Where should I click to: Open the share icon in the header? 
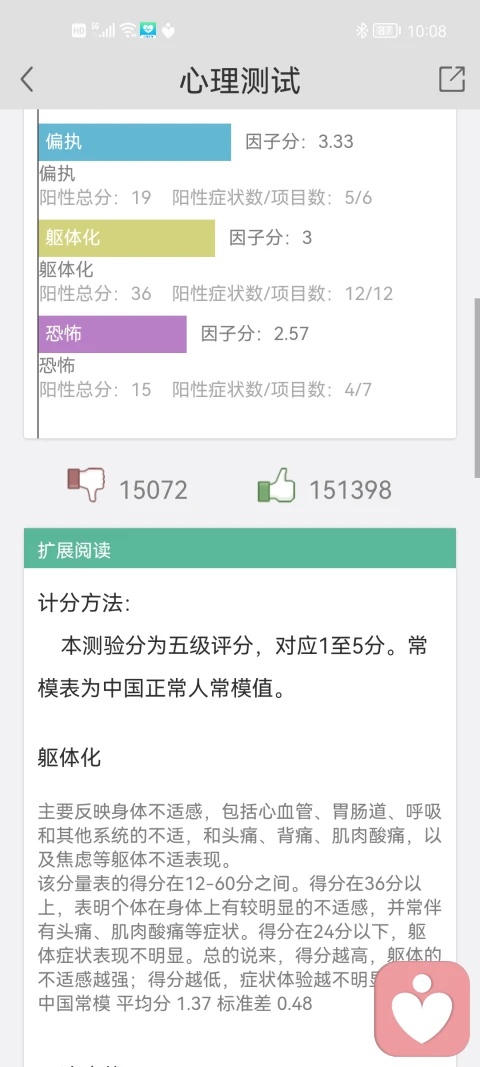tap(451, 79)
